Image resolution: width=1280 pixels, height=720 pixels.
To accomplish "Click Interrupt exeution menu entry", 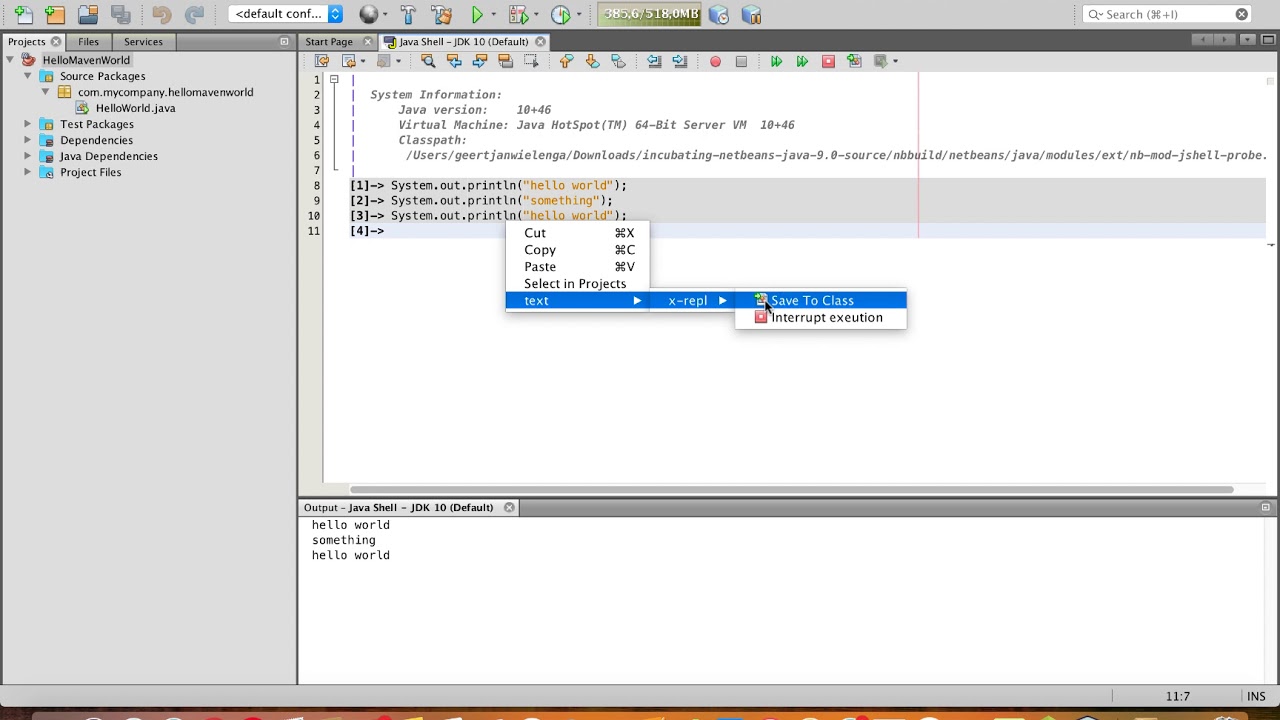I will [x=821, y=317].
